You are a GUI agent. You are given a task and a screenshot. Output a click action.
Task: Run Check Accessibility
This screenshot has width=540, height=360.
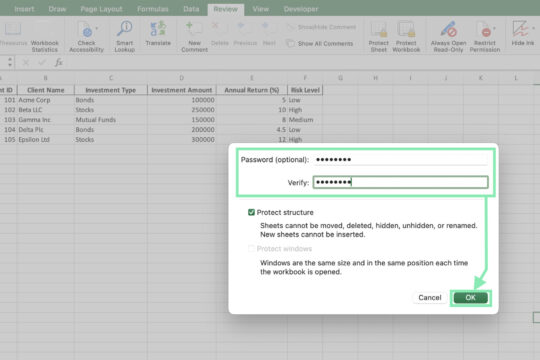pos(86,37)
